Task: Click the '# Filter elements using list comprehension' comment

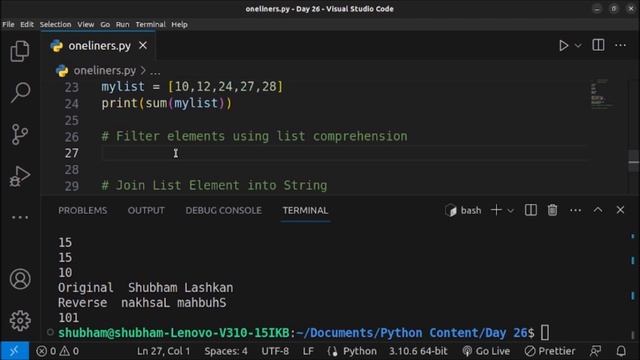Action: (x=254, y=136)
